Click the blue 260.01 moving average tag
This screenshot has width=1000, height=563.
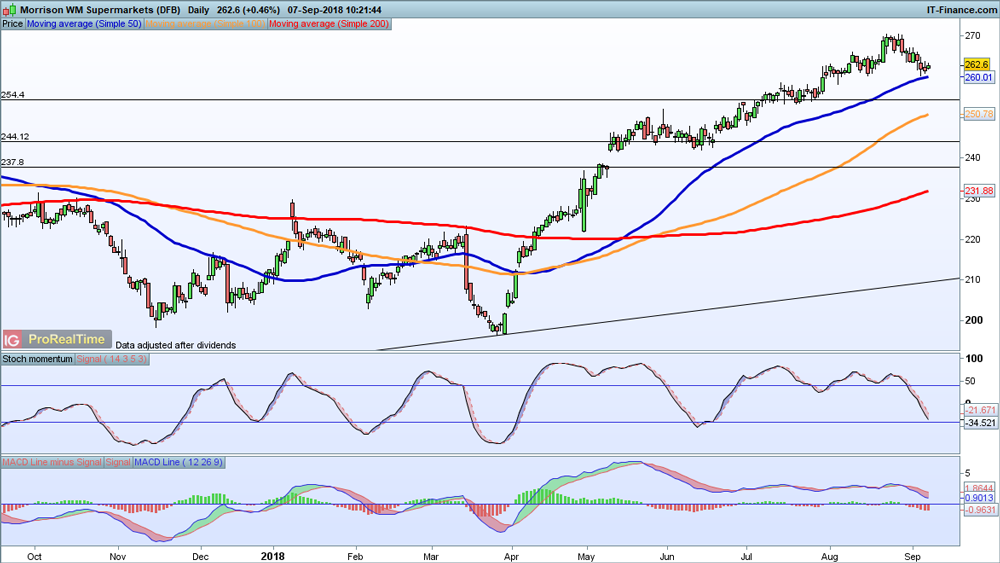(x=978, y=77)
